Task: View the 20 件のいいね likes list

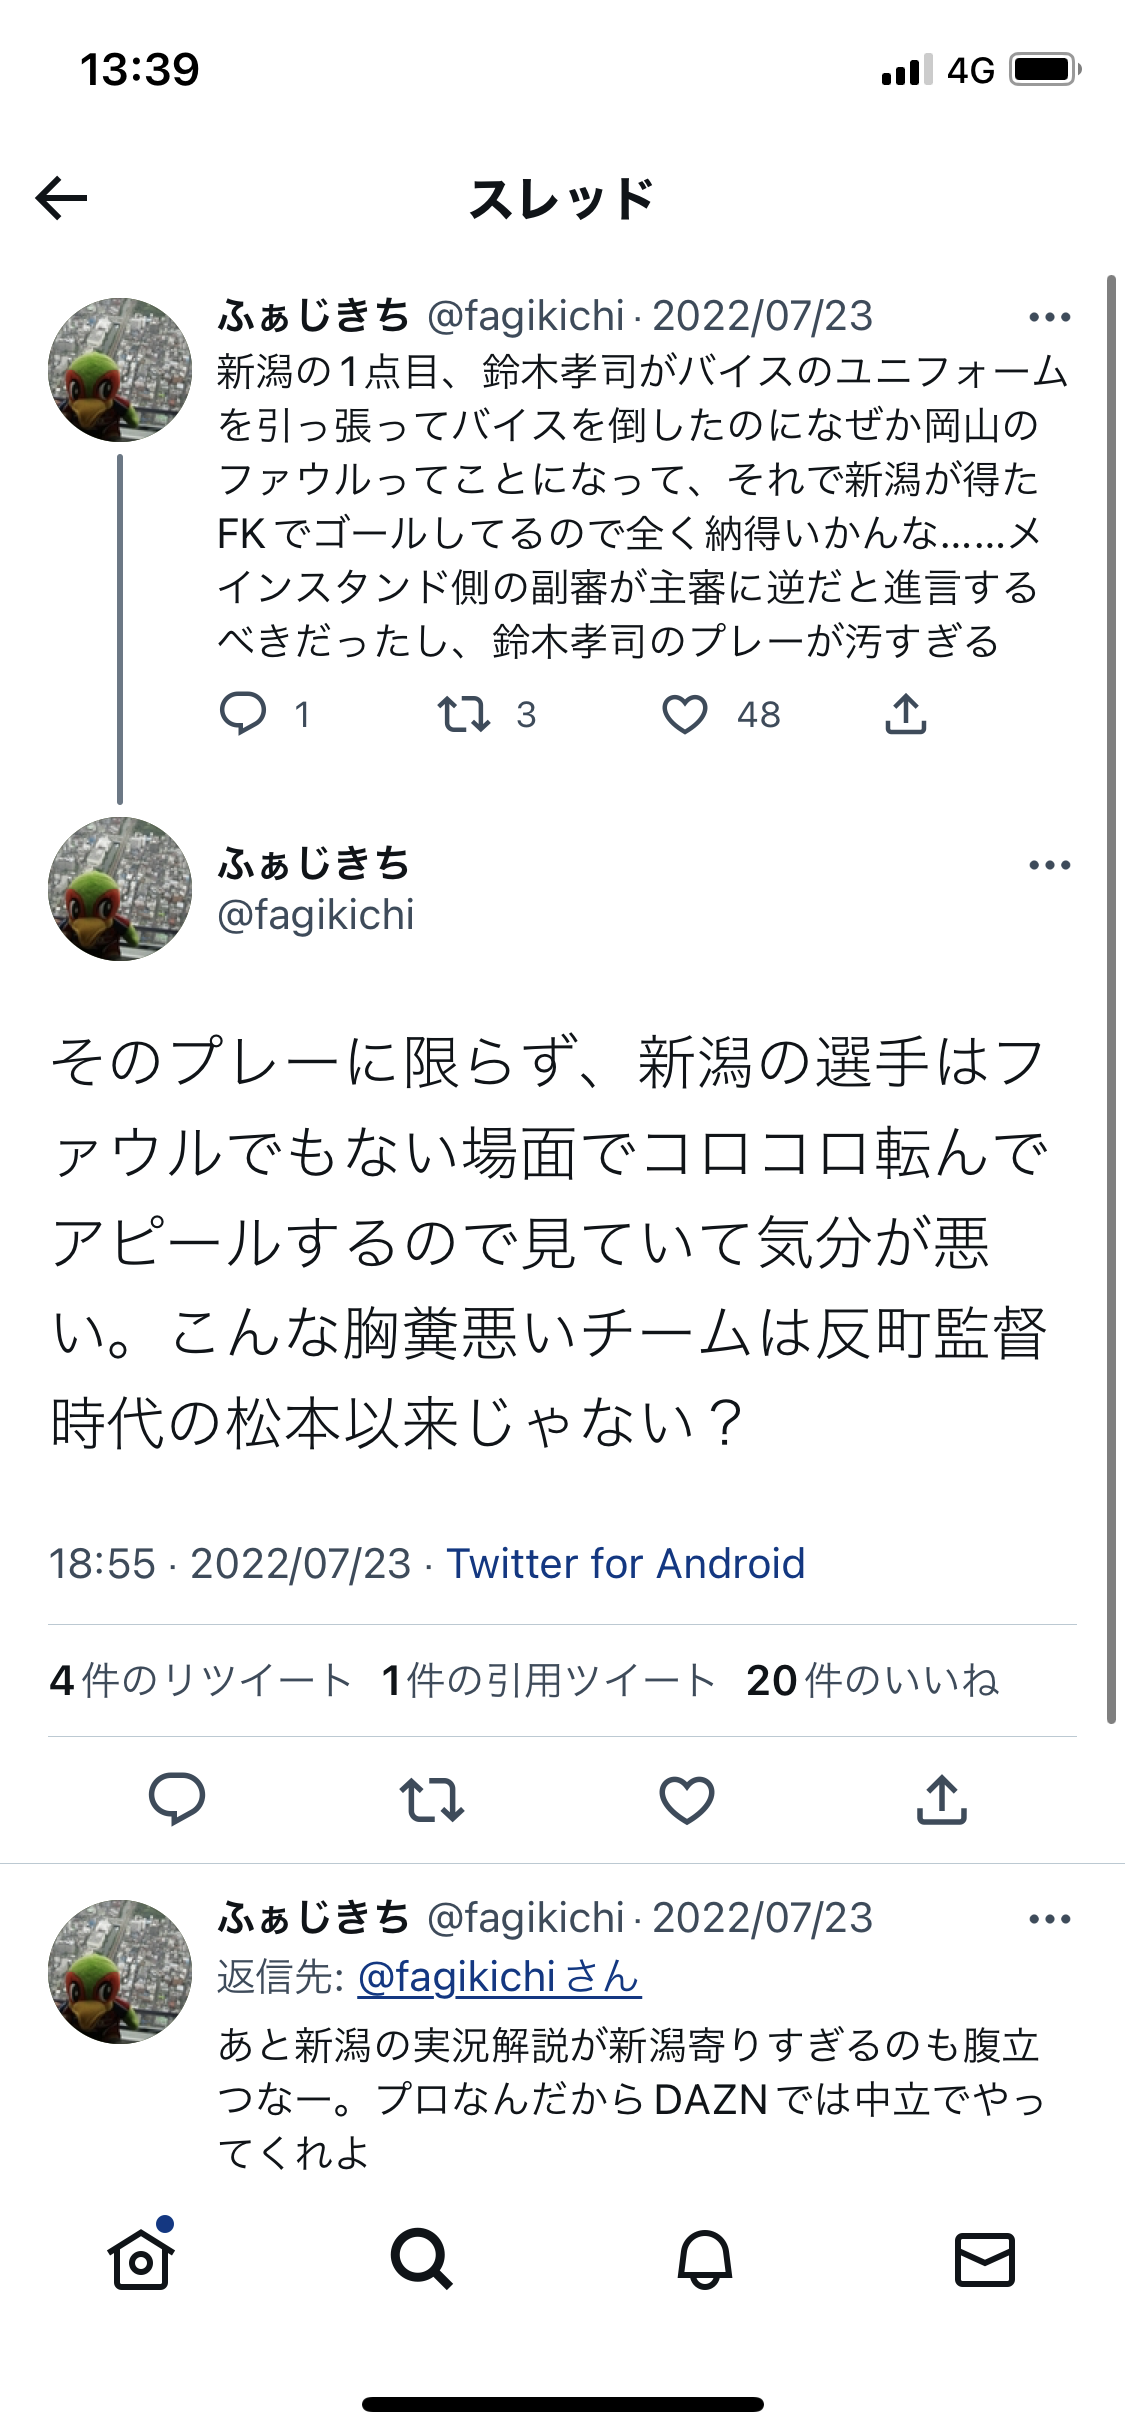Action: coord(872,1680)
